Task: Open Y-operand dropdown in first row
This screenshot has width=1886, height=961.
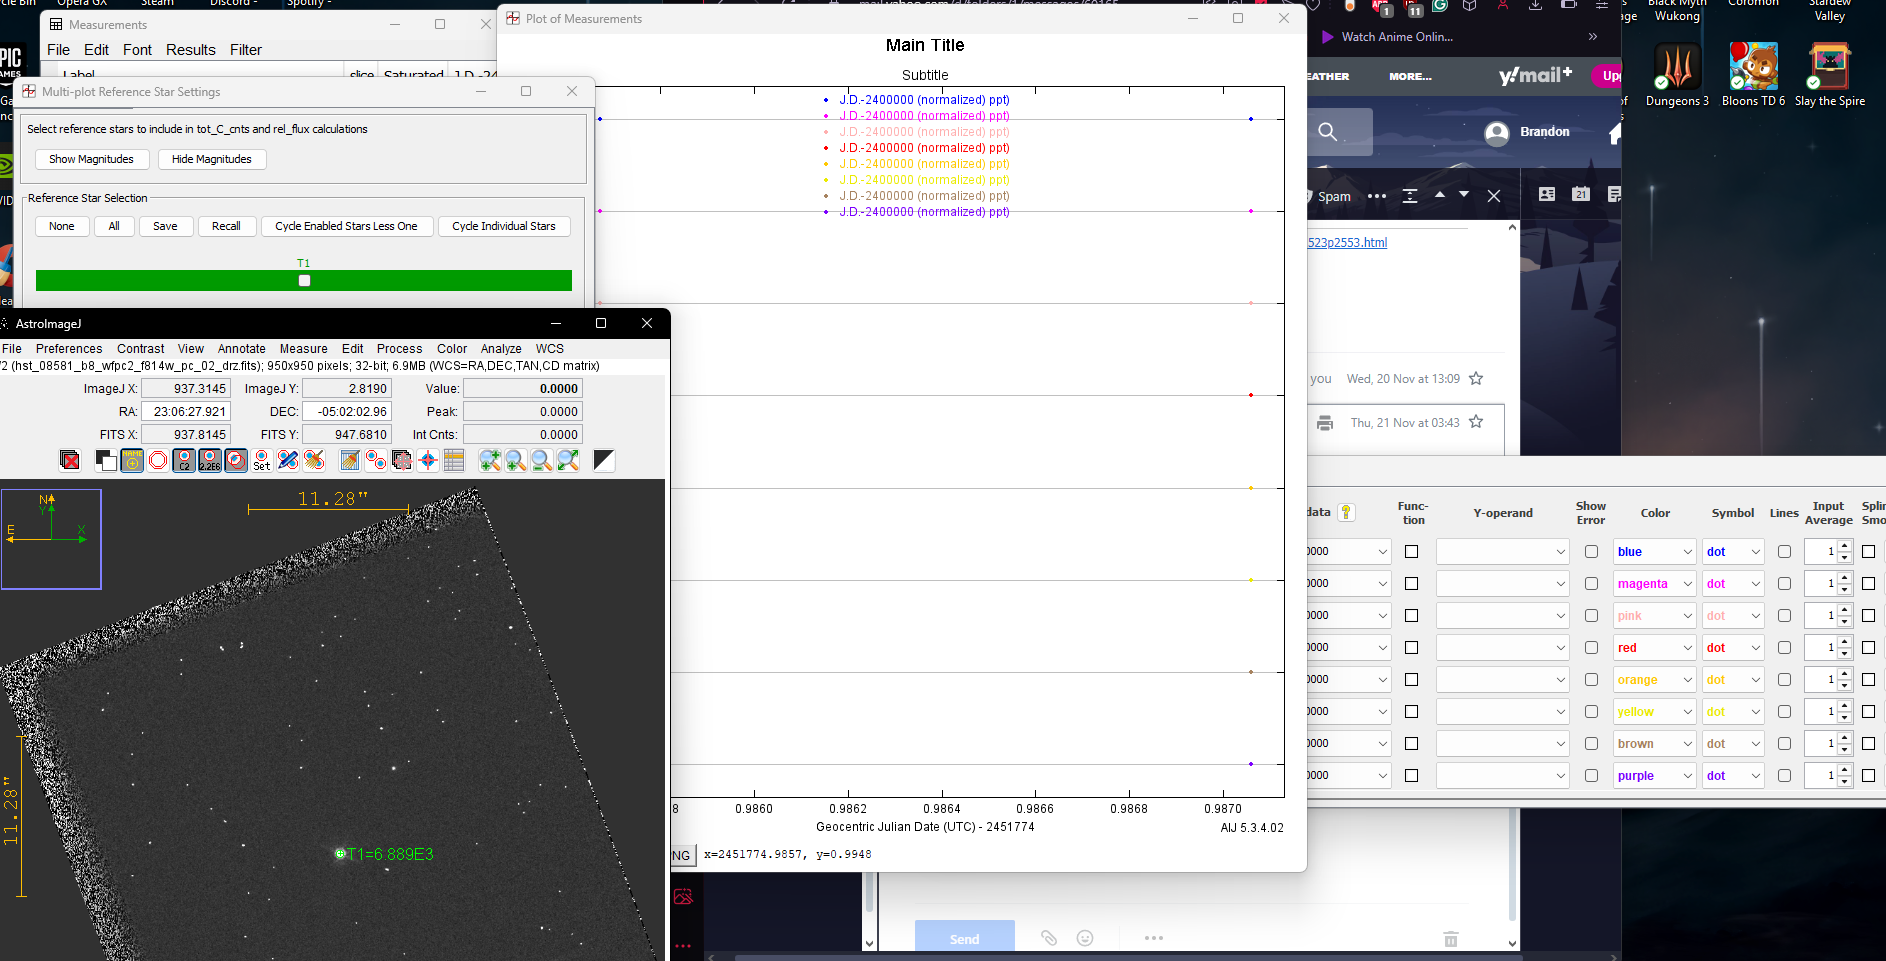Action: (x=1502, y=552)
